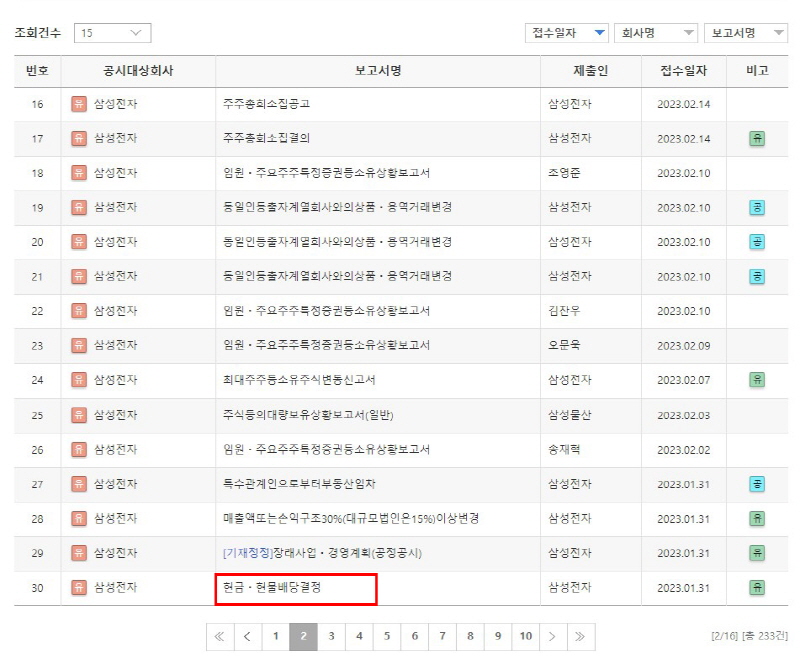The image size is (800, 661).
Task: Click blue 공 remark badge in row 27
Action: (757, 484)
